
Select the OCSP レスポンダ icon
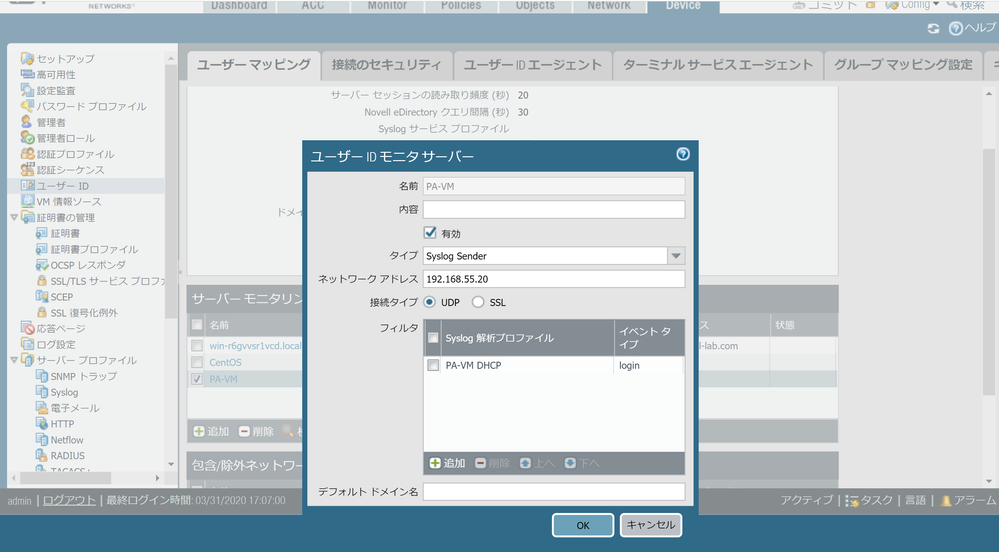tap(41, 265)
